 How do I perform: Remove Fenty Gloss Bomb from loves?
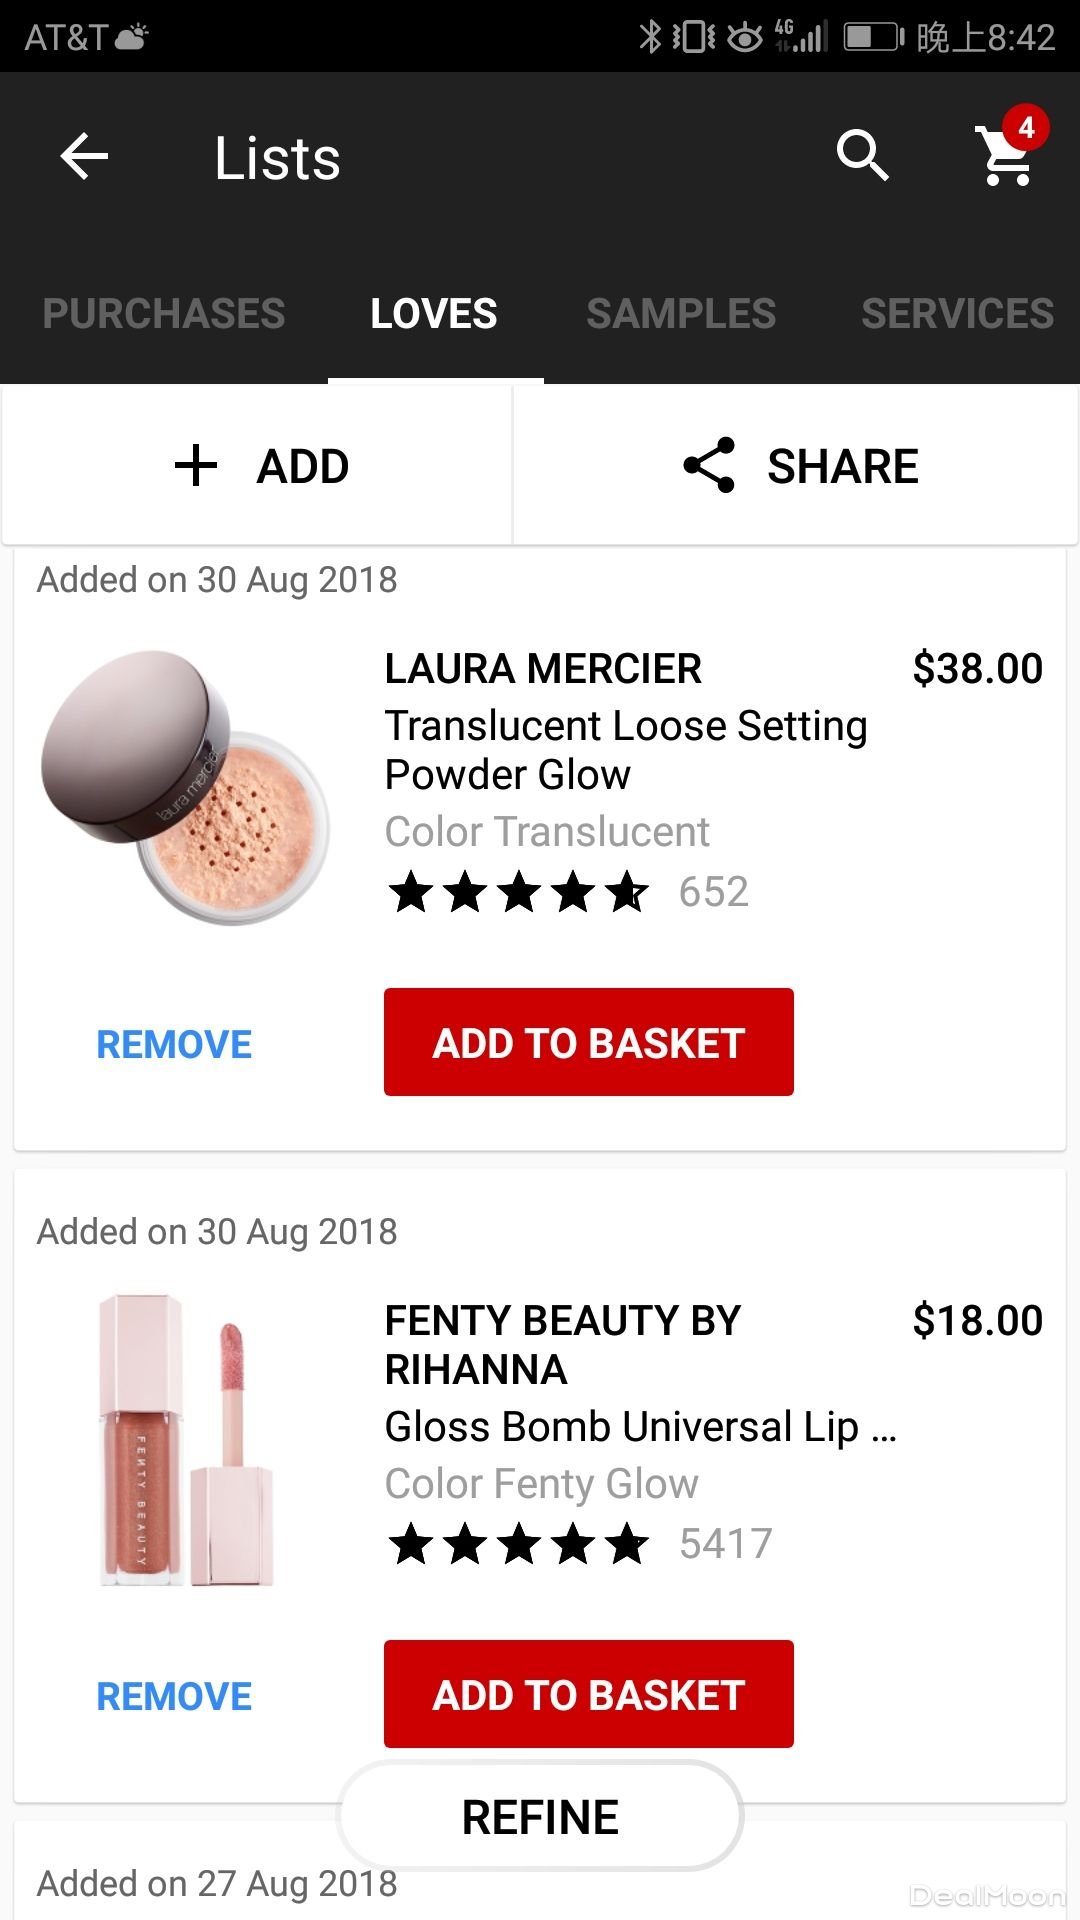pos(174,1696)
